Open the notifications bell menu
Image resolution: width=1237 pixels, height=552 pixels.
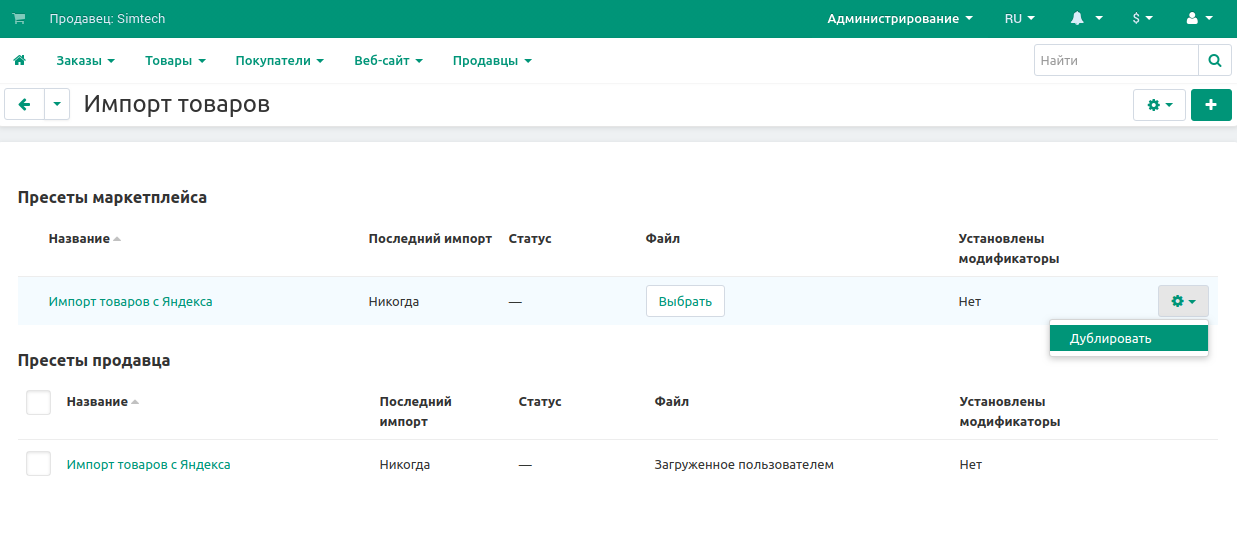click(1086, 19)
